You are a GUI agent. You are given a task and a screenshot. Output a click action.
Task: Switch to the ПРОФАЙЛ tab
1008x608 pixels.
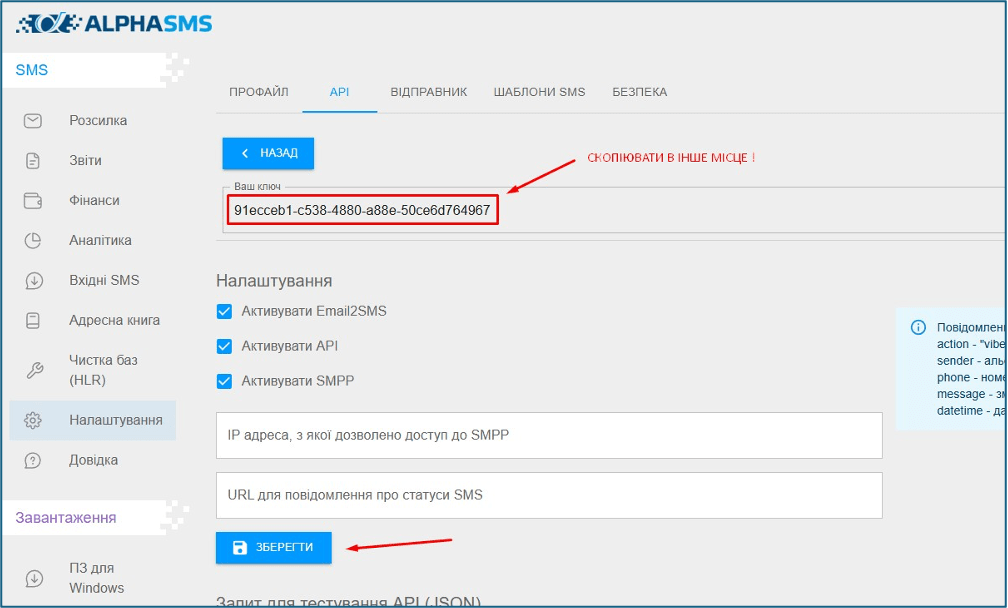[259, 91]
